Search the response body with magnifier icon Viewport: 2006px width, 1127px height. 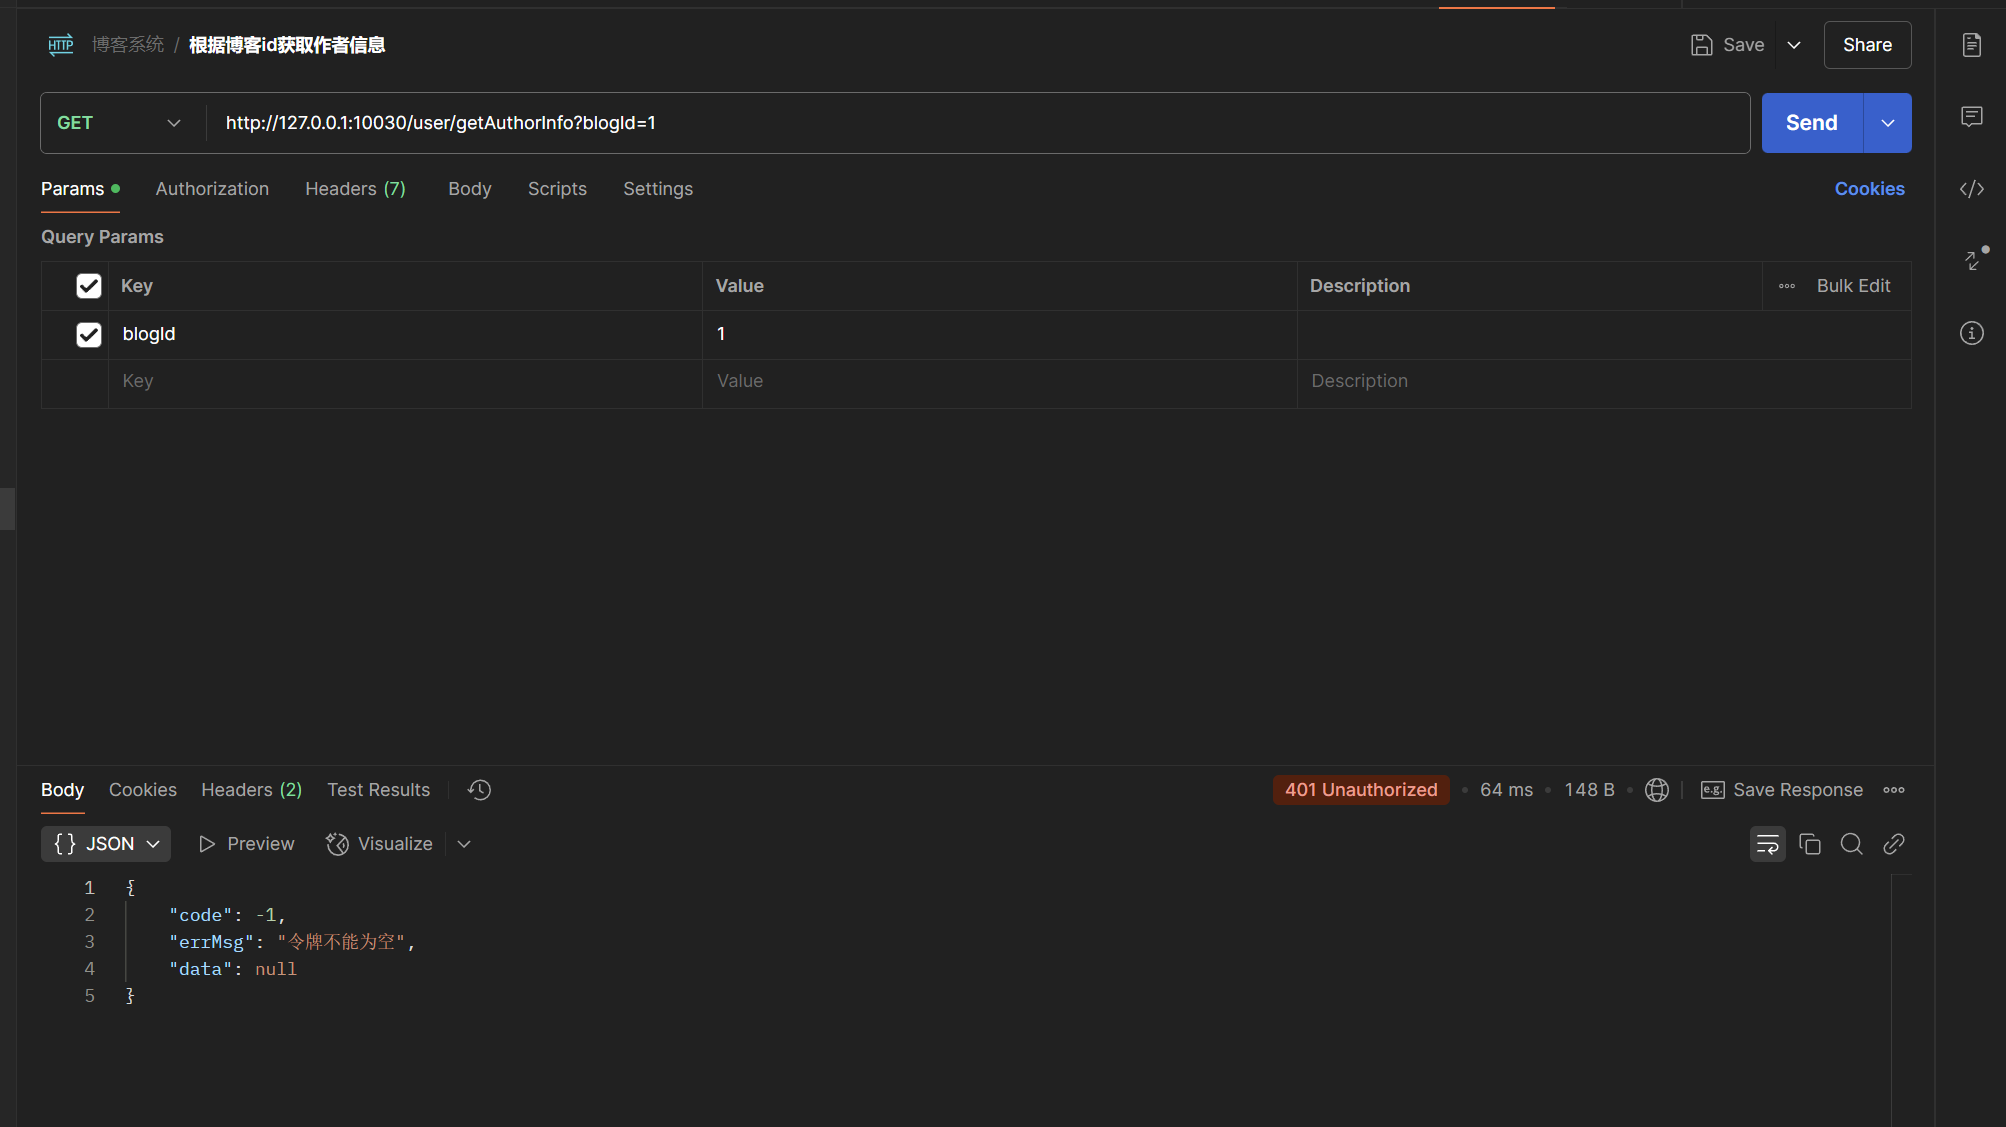1851,844
